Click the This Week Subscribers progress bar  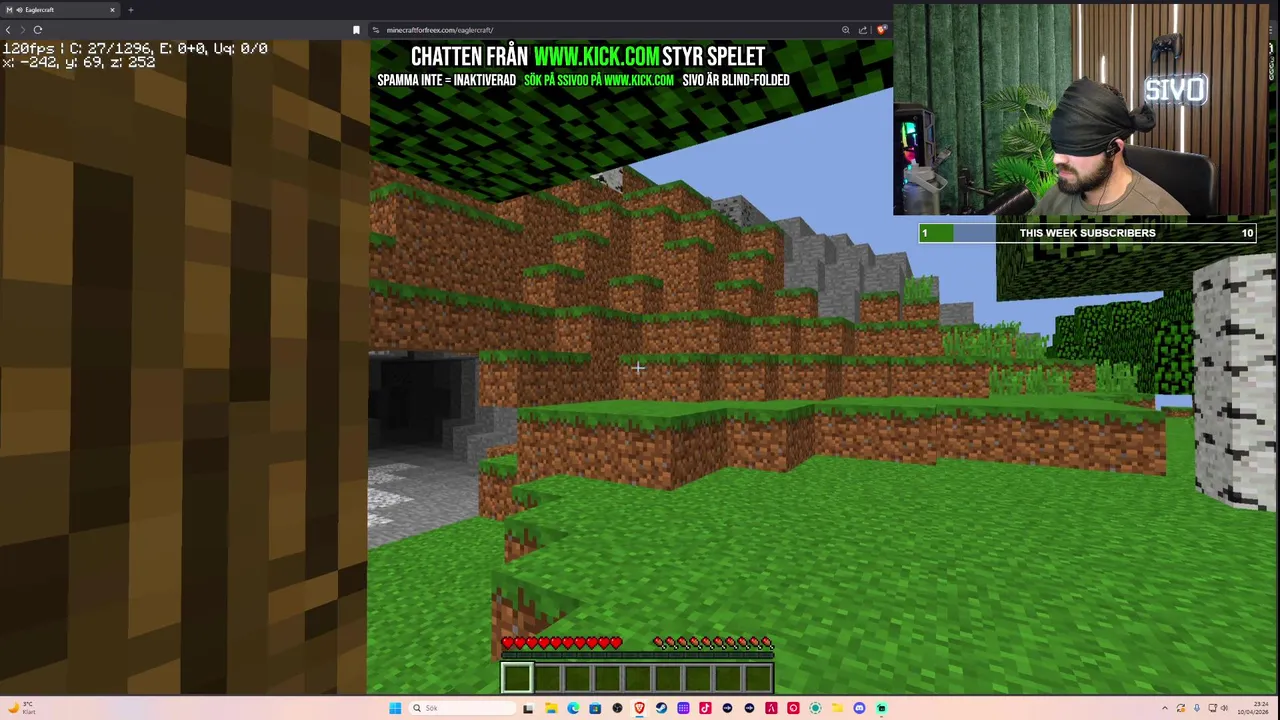(1087, 233)
